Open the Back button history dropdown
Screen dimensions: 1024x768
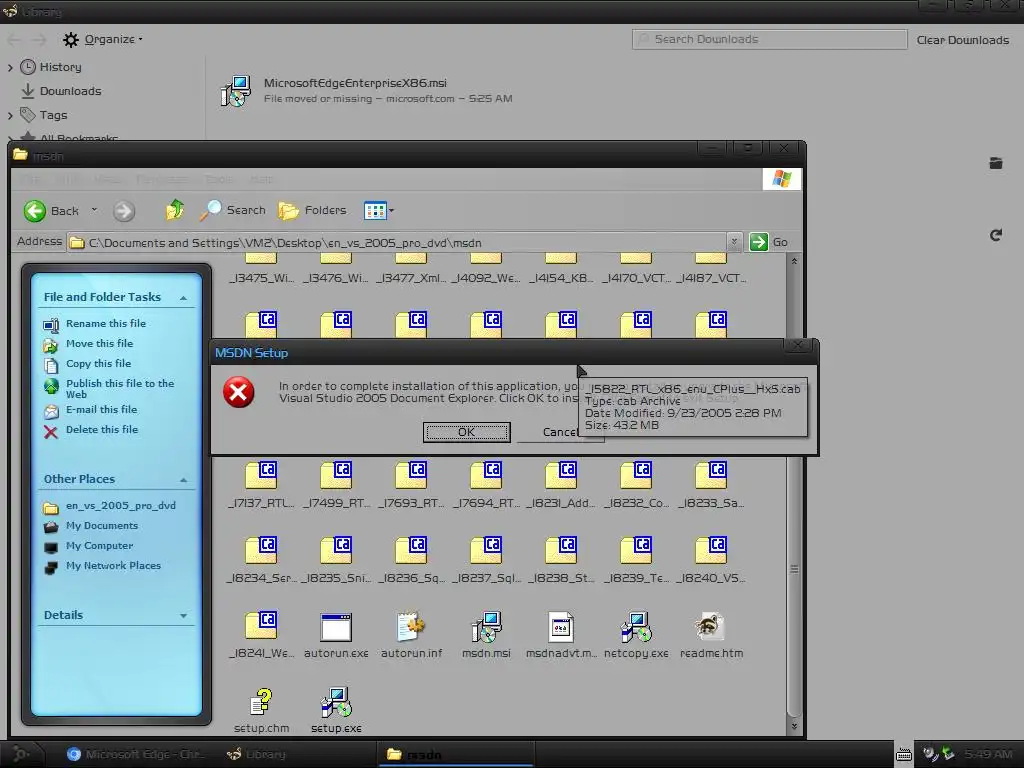[x=94, y=210]
